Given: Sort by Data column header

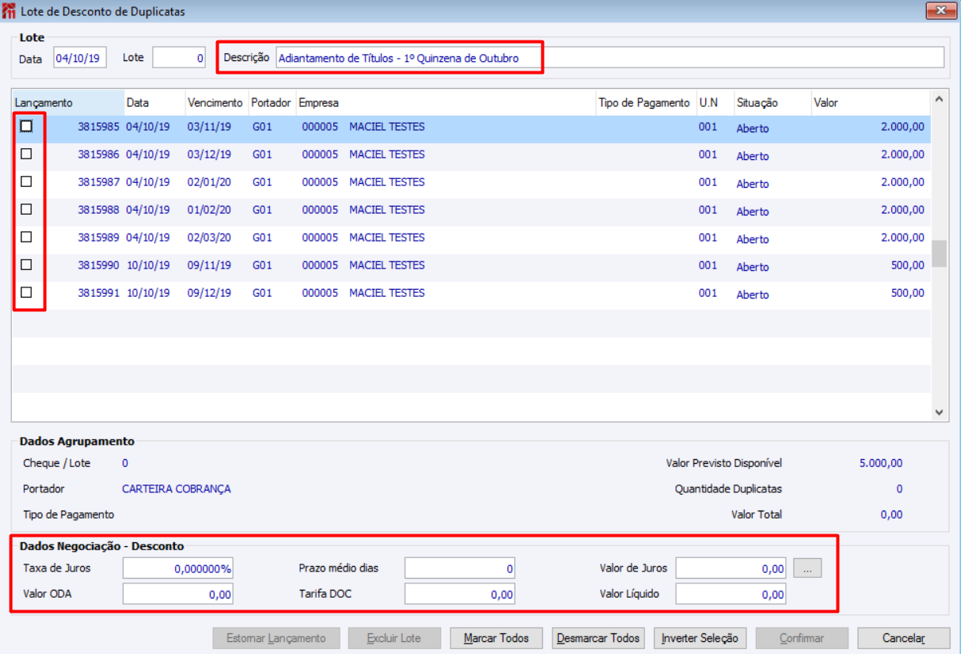Looking at the screenshot, I should (x=154, y=102).
